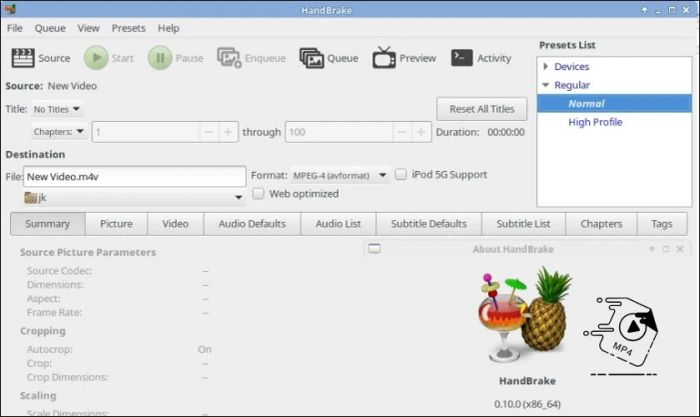700x417 pixels.
Task: Toggle the Web optimized checkbox
Action: (258, 193)
